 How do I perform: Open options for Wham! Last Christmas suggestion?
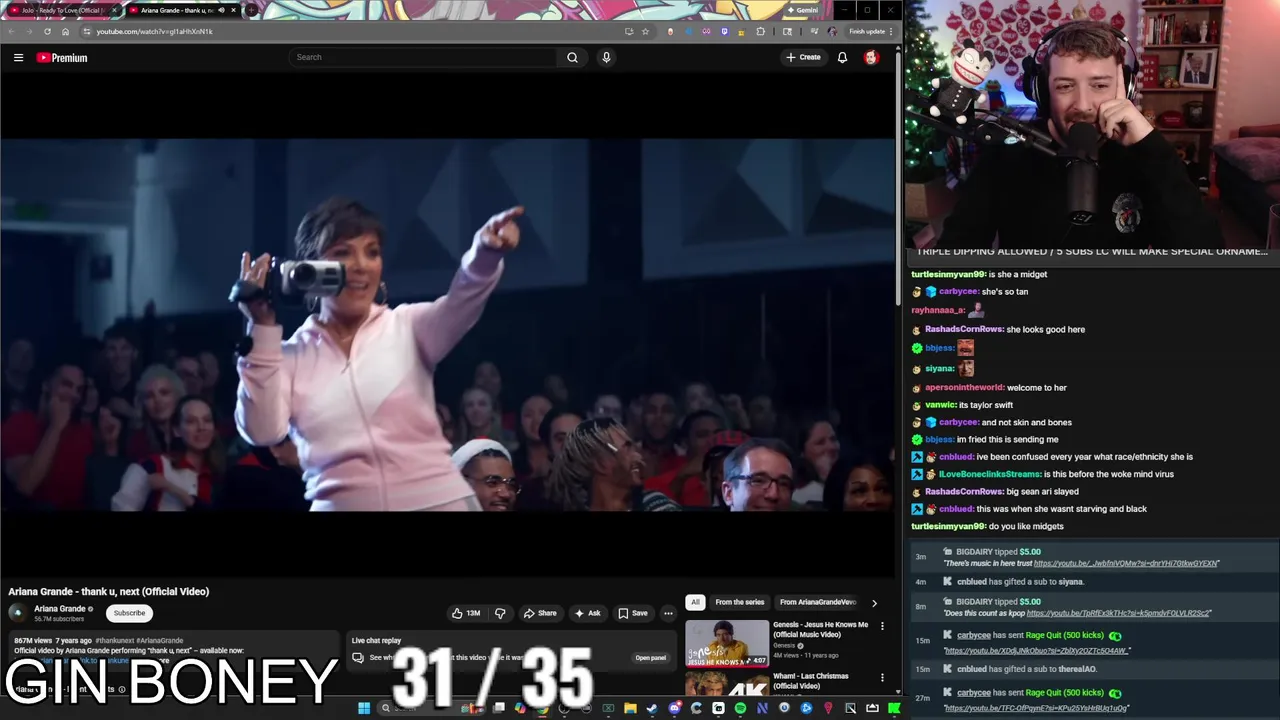point(882,677)
